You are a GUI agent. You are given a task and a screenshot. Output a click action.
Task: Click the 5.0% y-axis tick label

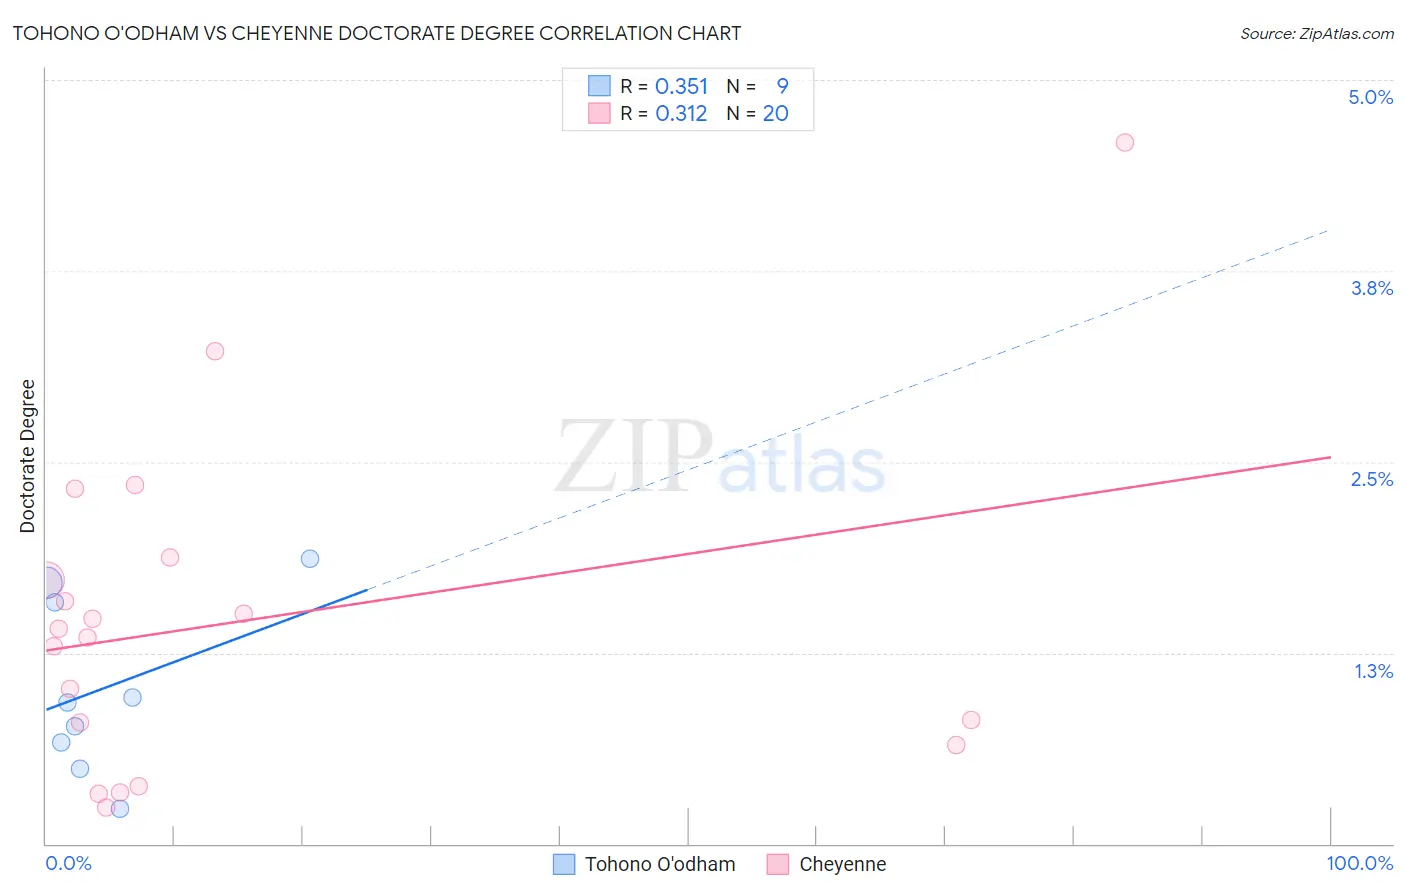(1371, 97)
